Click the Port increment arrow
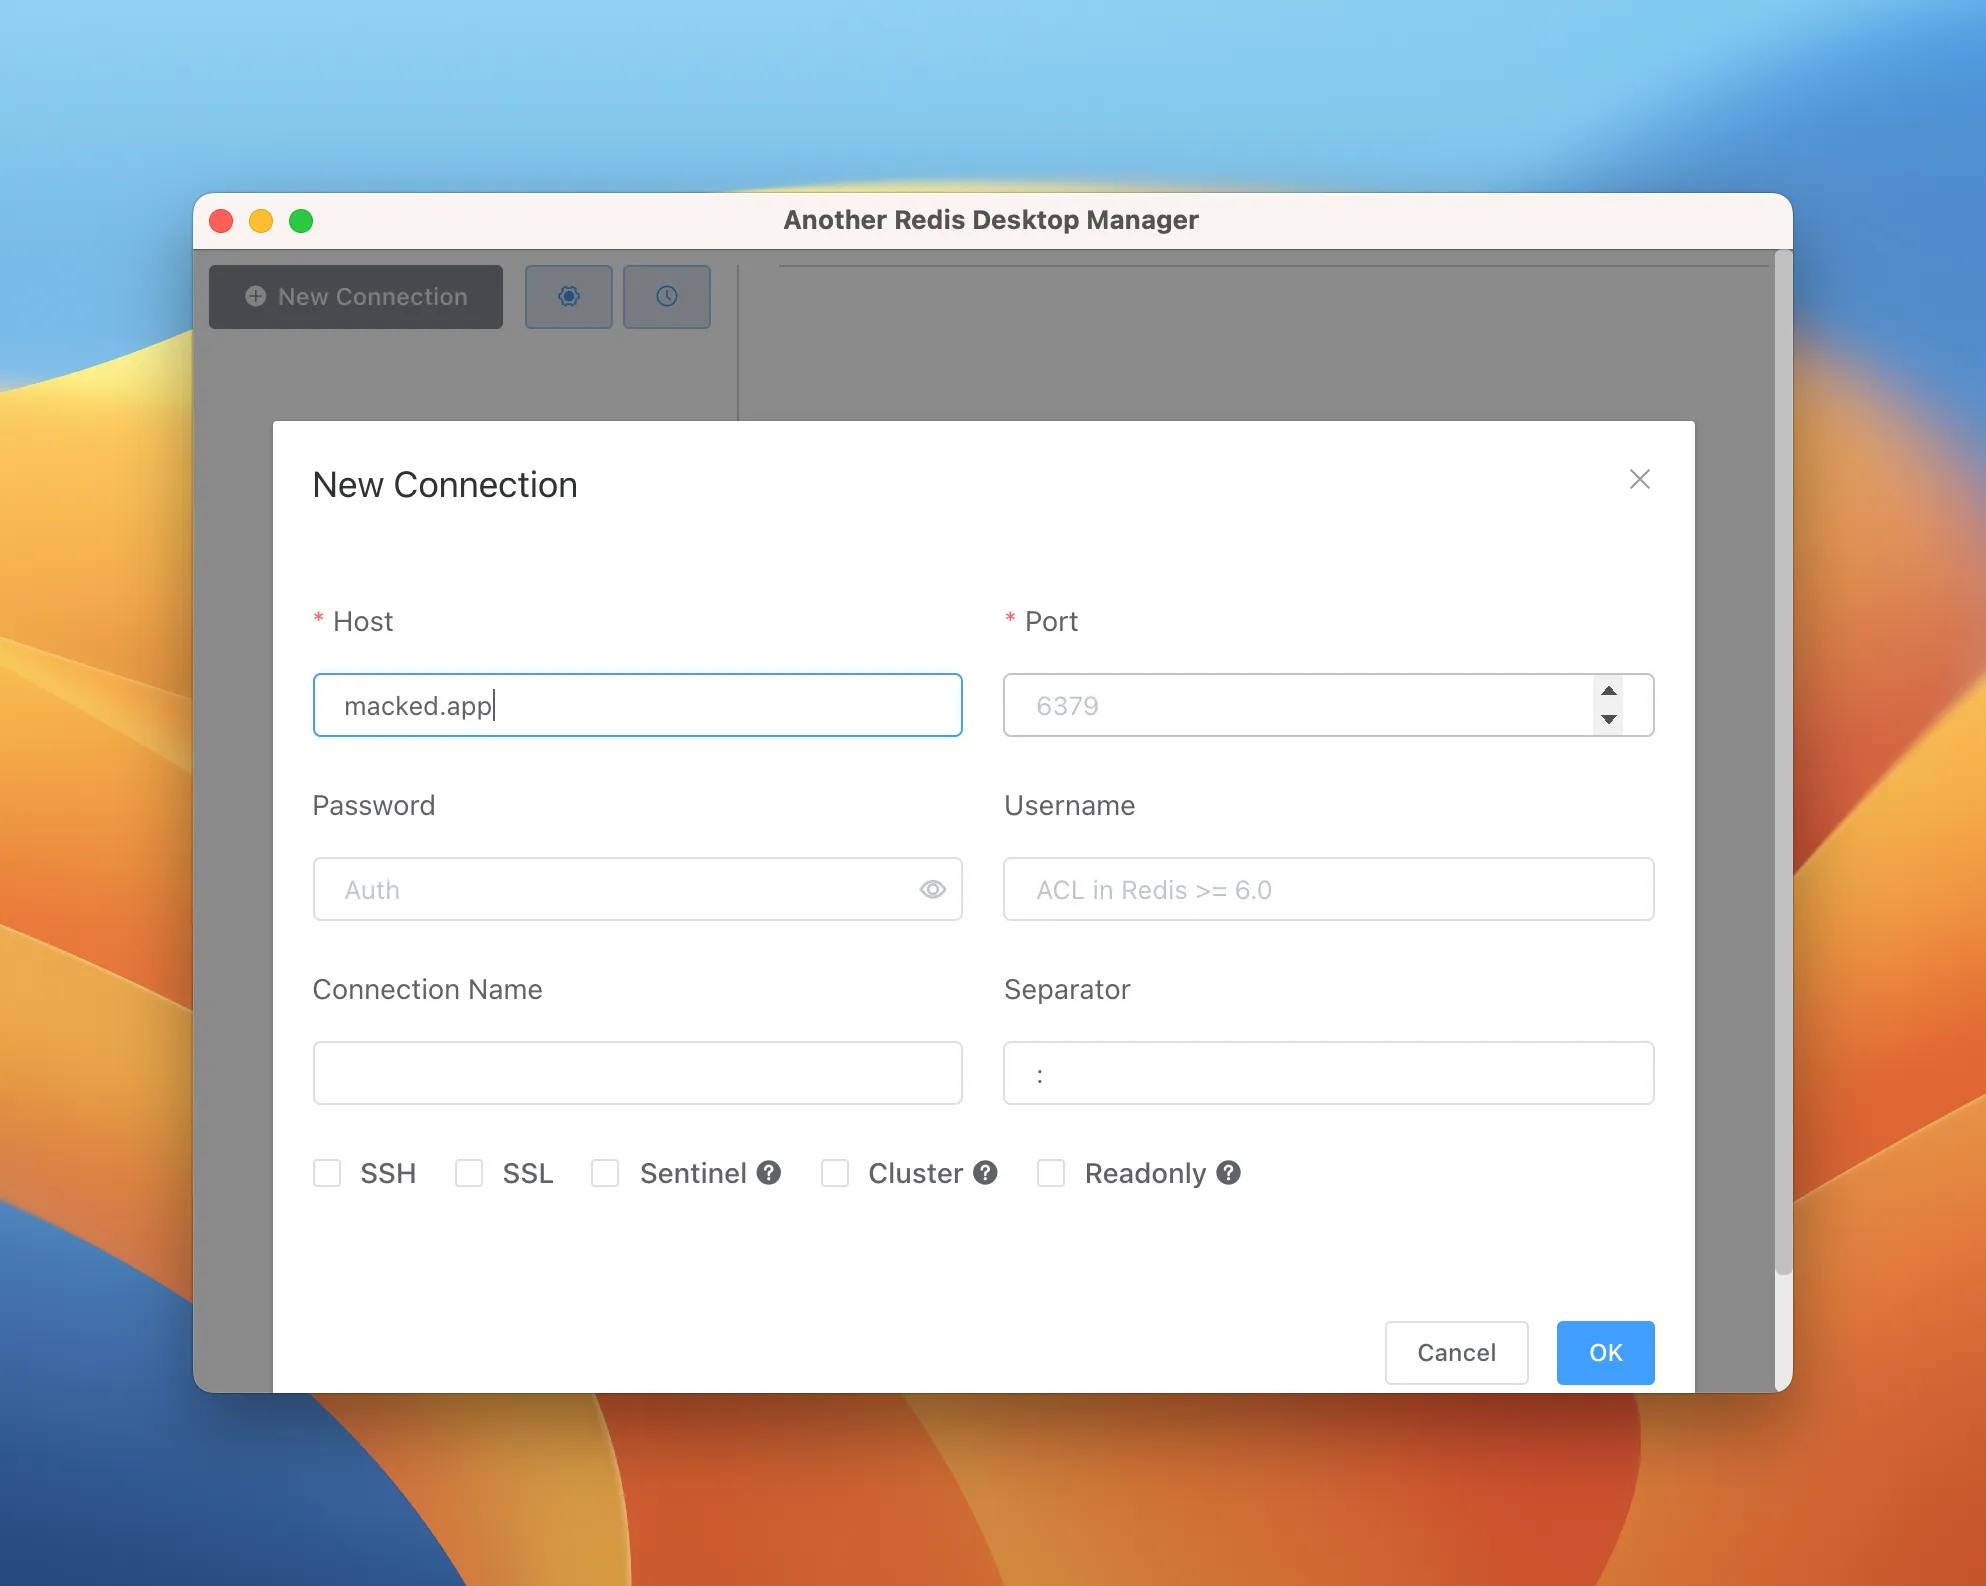 coord(1608,690)
